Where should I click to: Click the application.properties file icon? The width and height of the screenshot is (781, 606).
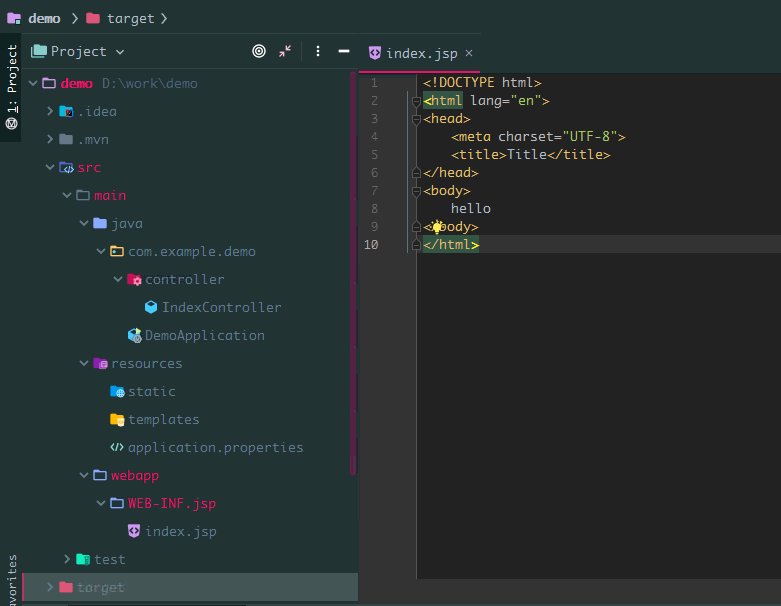(x=117, y=447)
